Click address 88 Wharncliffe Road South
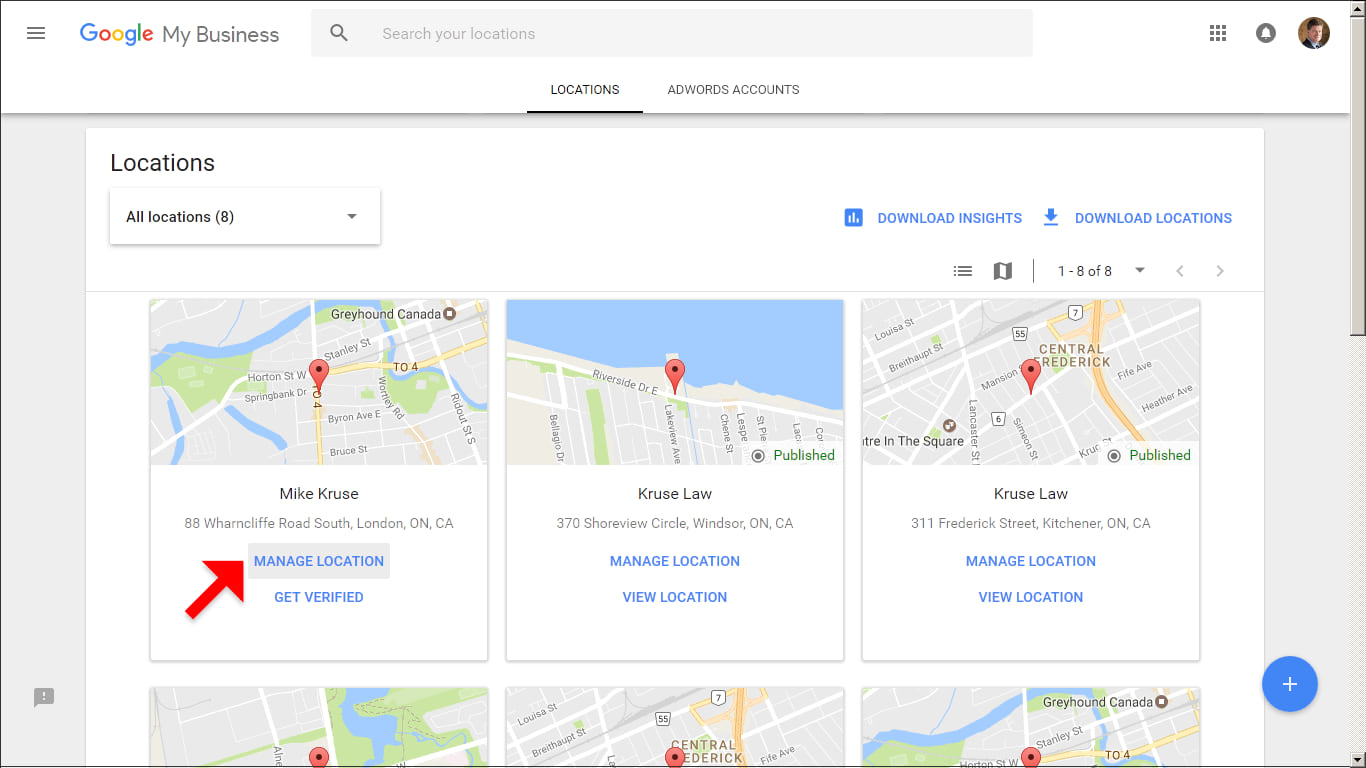The image size is (1366, 768). coord(319,523)
